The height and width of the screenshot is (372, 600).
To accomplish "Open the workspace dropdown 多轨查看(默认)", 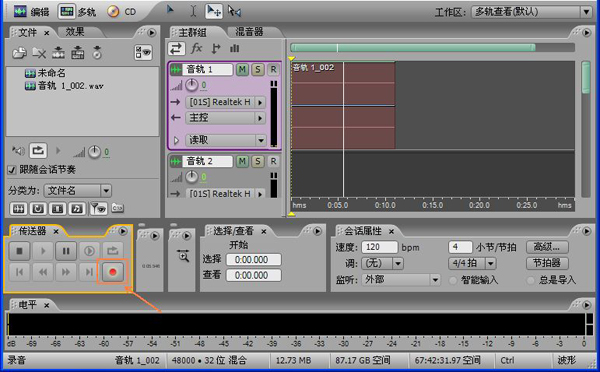I will (532, 12).
